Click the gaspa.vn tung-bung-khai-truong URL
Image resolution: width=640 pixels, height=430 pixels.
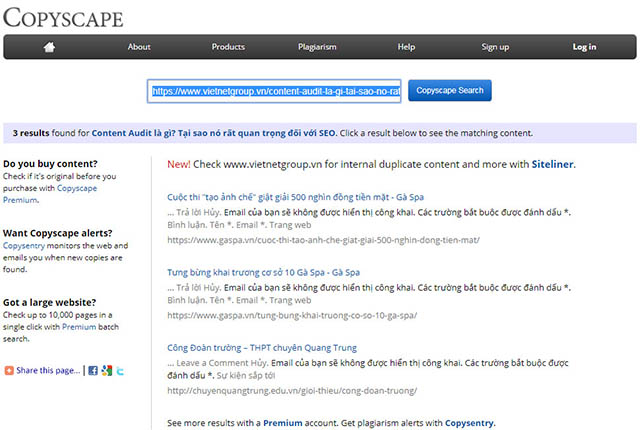(x=292, y=315)
